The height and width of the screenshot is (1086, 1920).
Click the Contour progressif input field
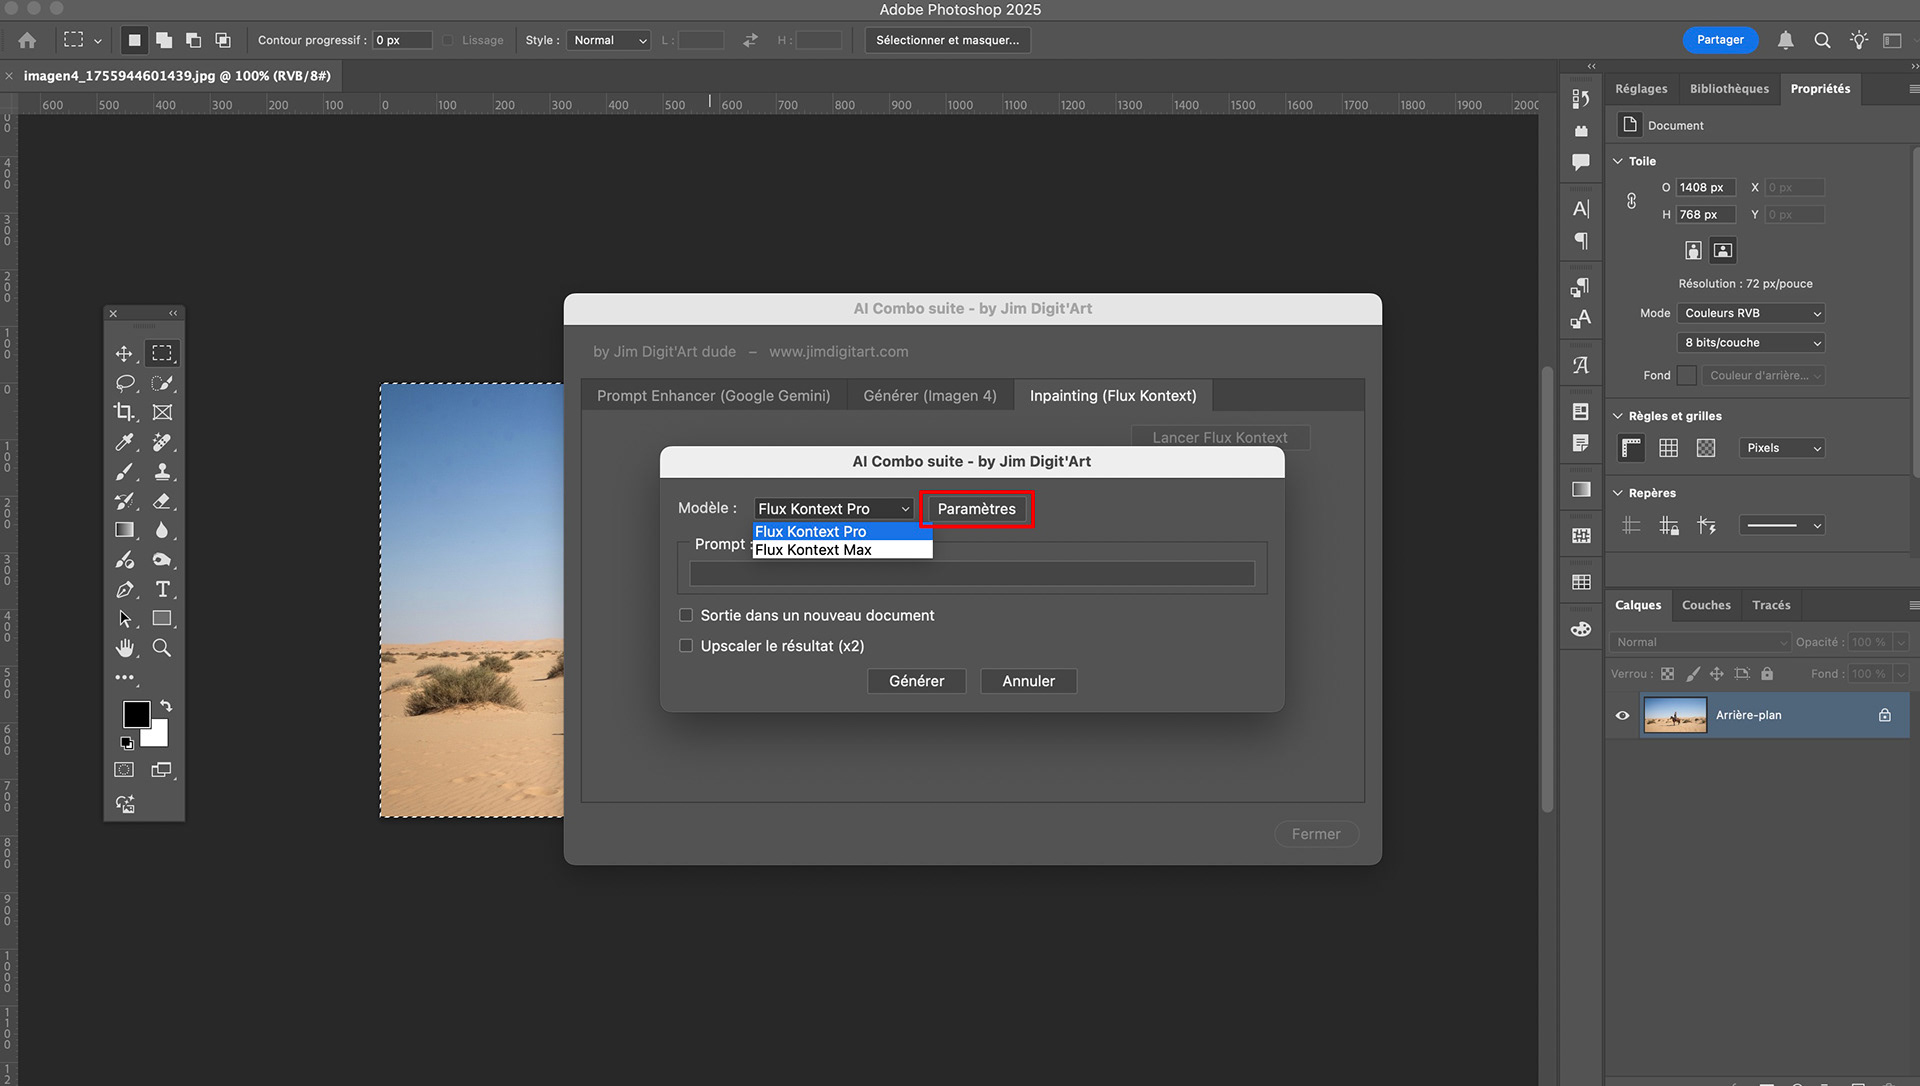402,40
